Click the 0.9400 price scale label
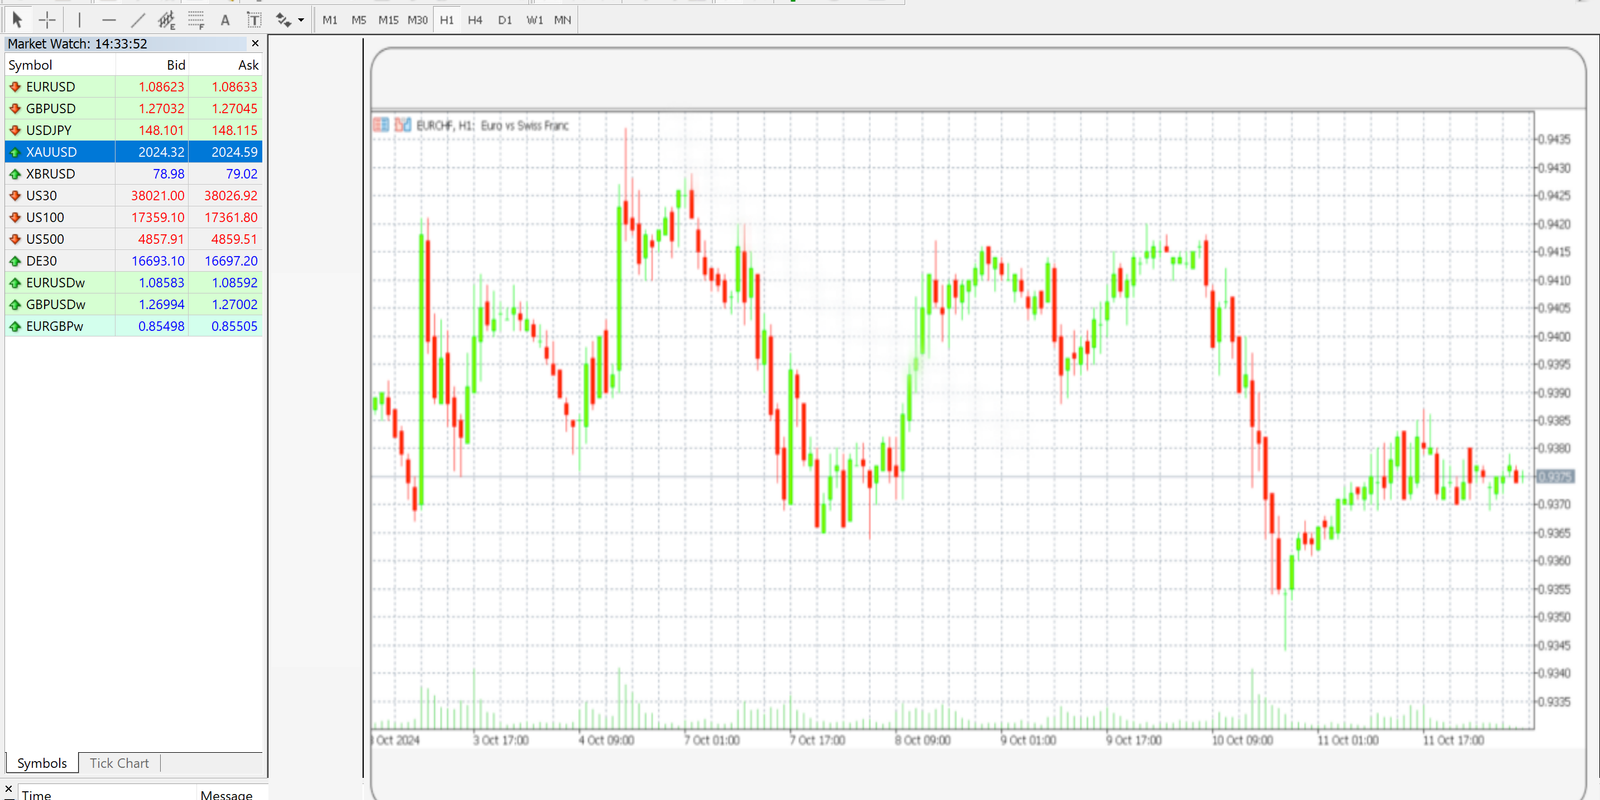 tap(1554, 337)
